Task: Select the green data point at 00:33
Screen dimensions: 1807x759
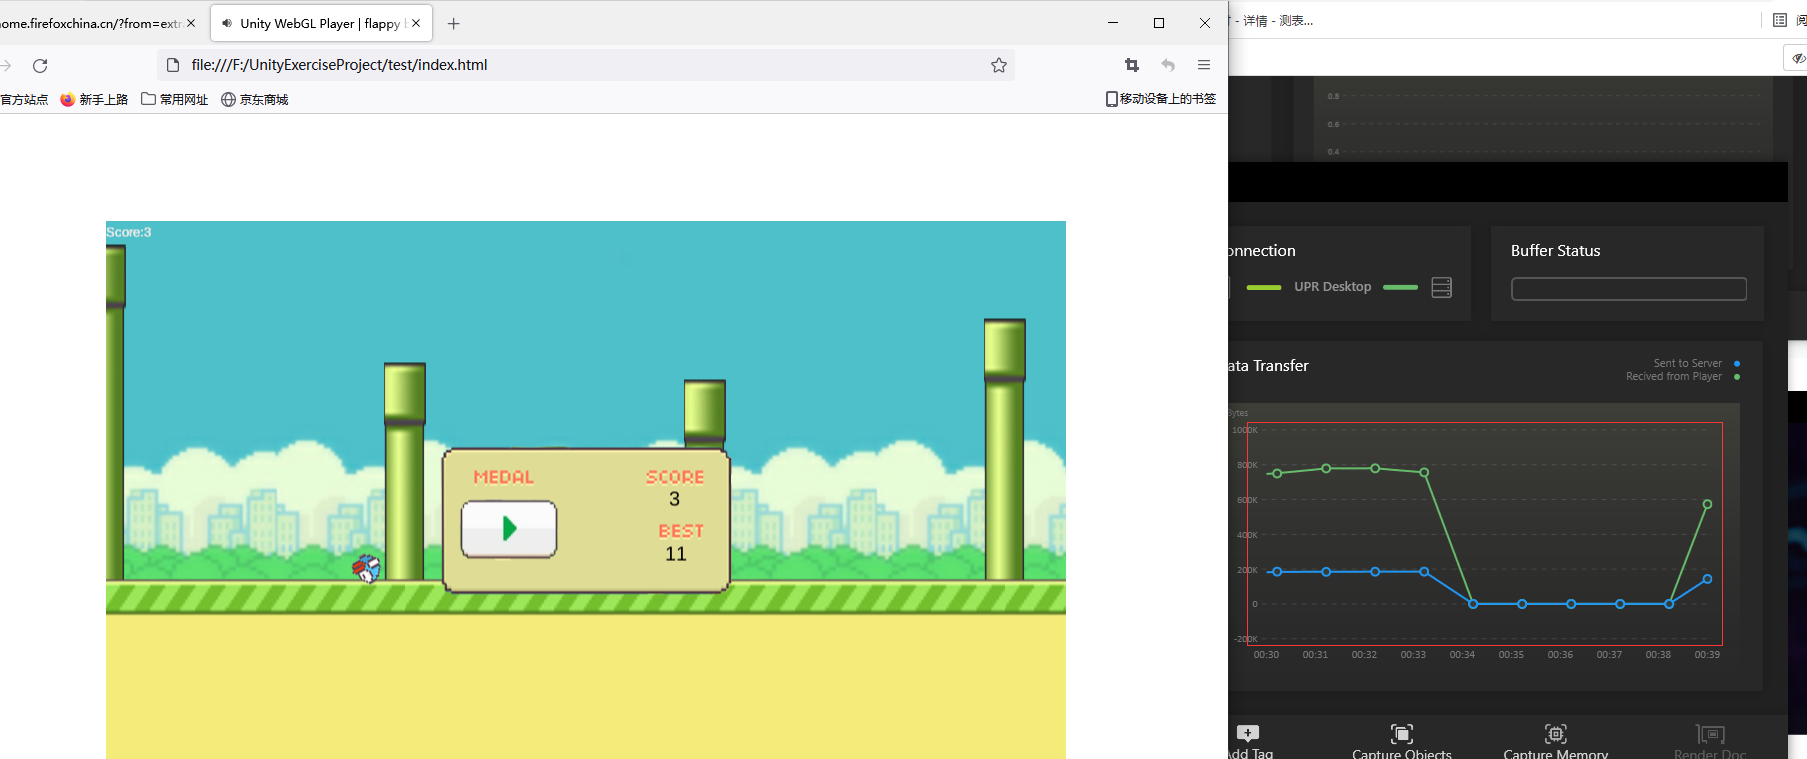Action: (x=1424, y=472)
